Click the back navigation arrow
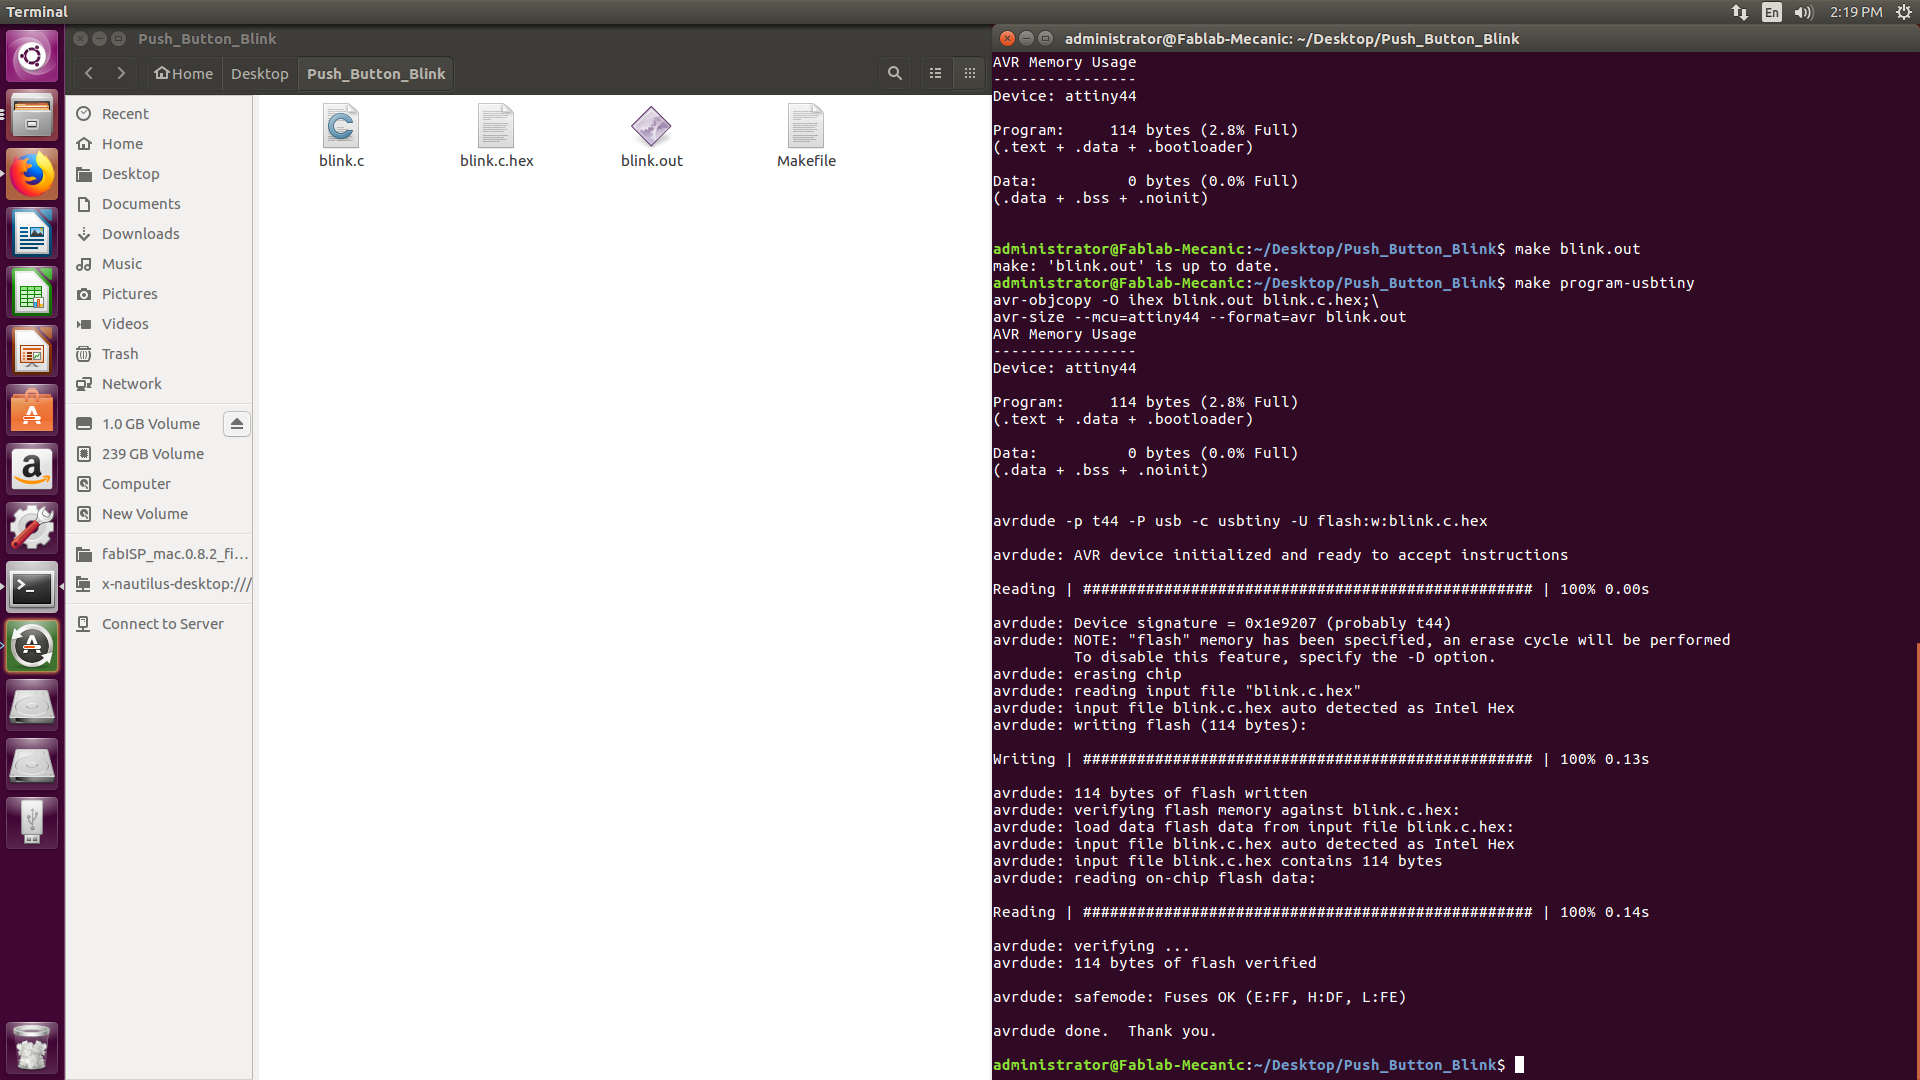The width and height of the screenshot is (1920, 1080). pyautogui.click(x=90, y=73)
